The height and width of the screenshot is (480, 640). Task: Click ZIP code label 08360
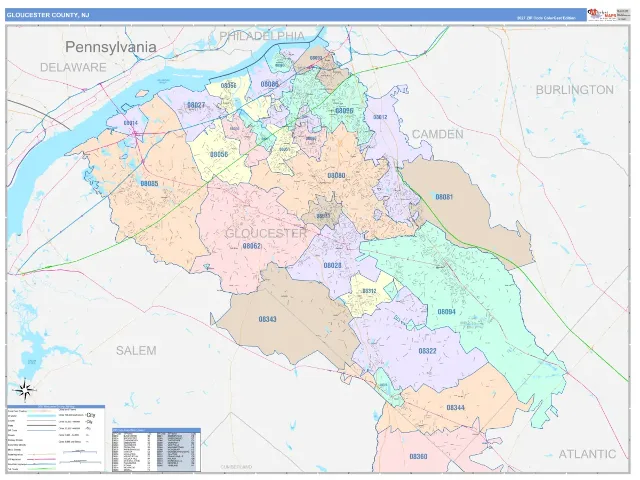click(x=418, y=456)
